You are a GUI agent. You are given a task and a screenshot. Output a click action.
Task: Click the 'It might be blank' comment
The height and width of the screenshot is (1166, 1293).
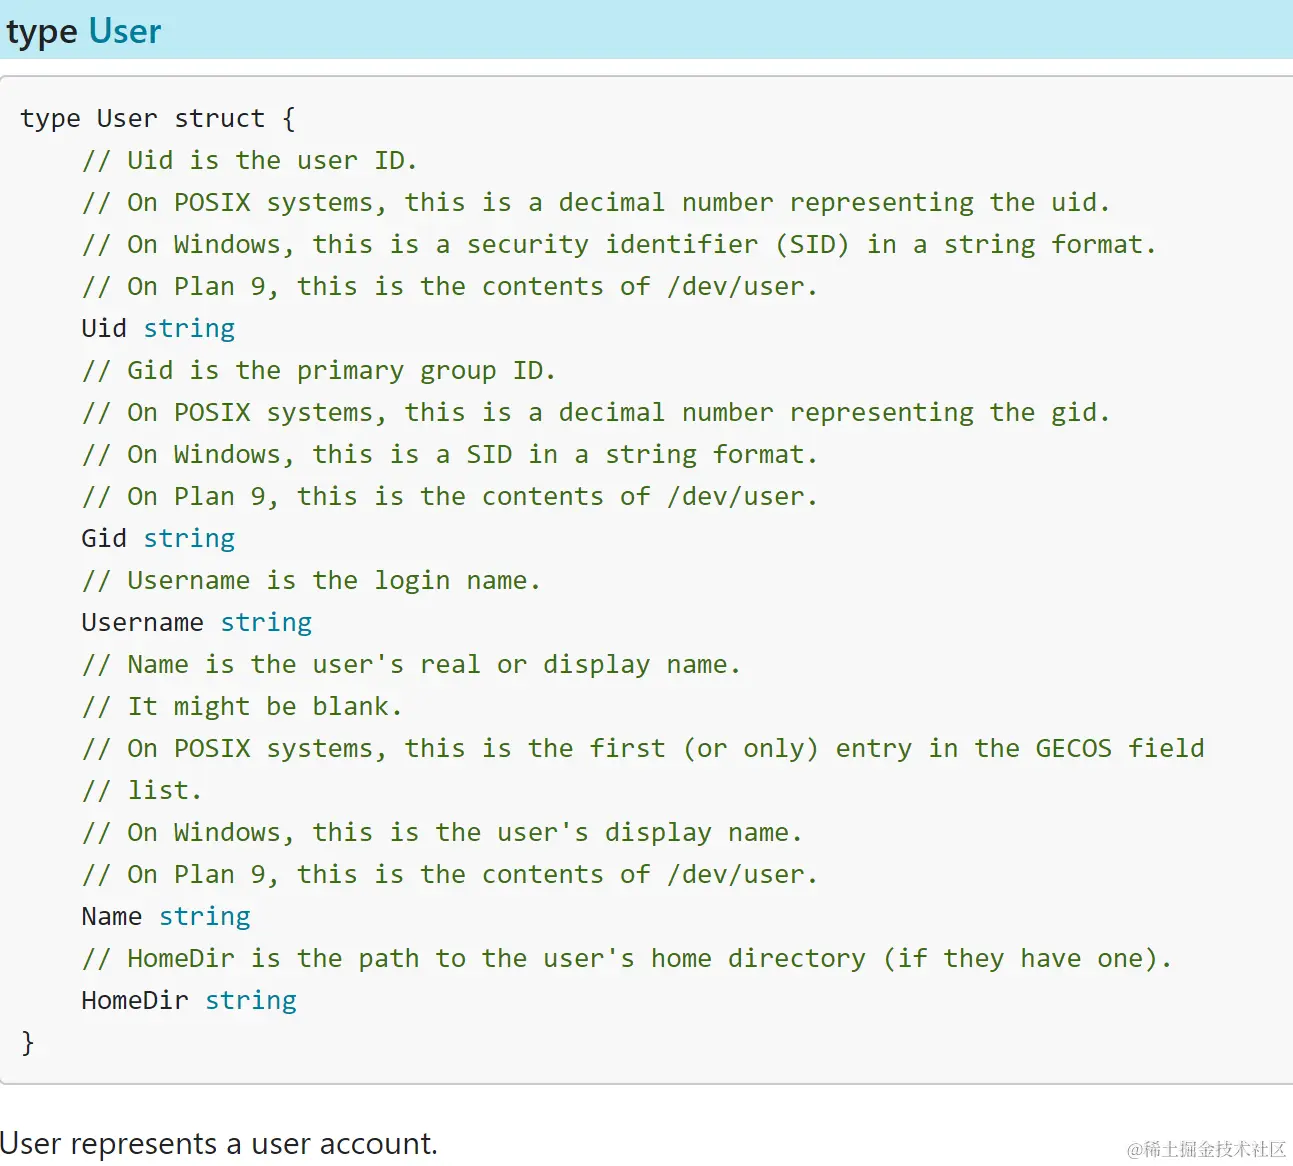pos(242,706)
